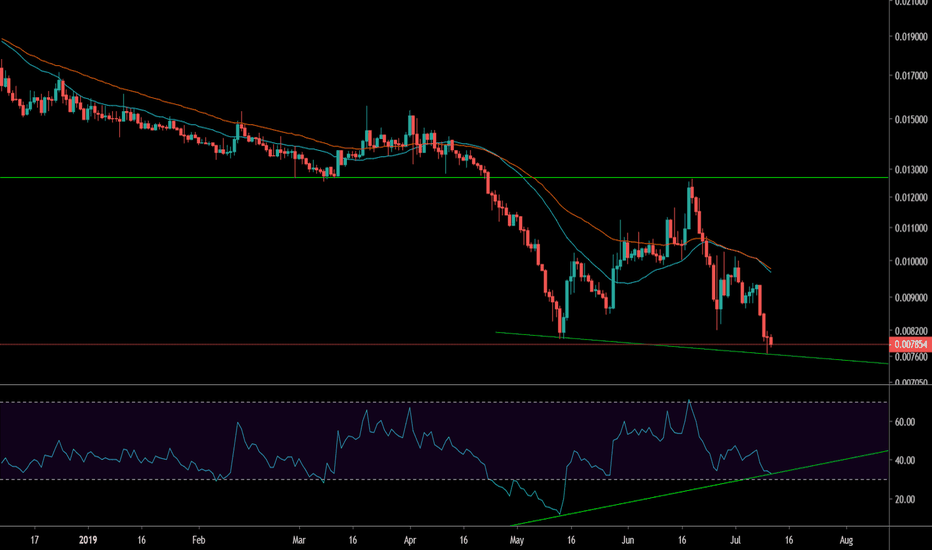The height and width of the screenshot is (550, 932).
Task: Click the current price label 0.007854
Action: (910, 344)
